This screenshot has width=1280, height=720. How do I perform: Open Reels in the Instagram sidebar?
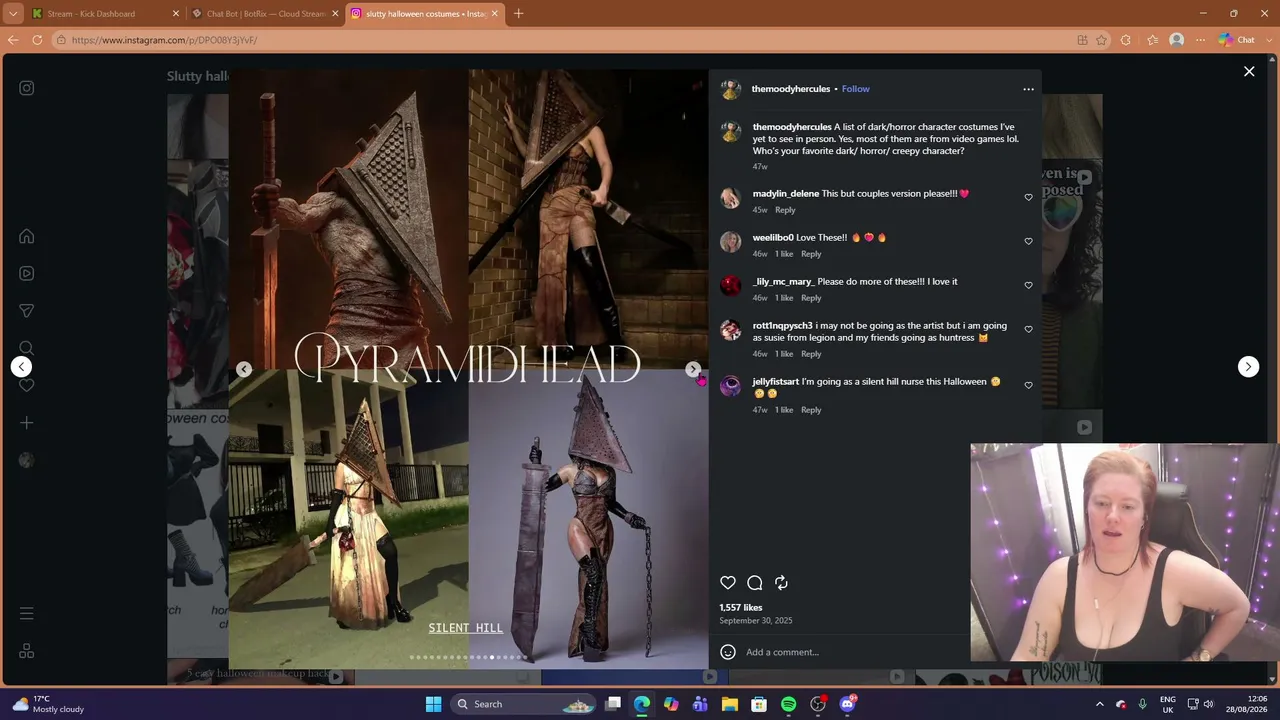click(x=27, y=273)
